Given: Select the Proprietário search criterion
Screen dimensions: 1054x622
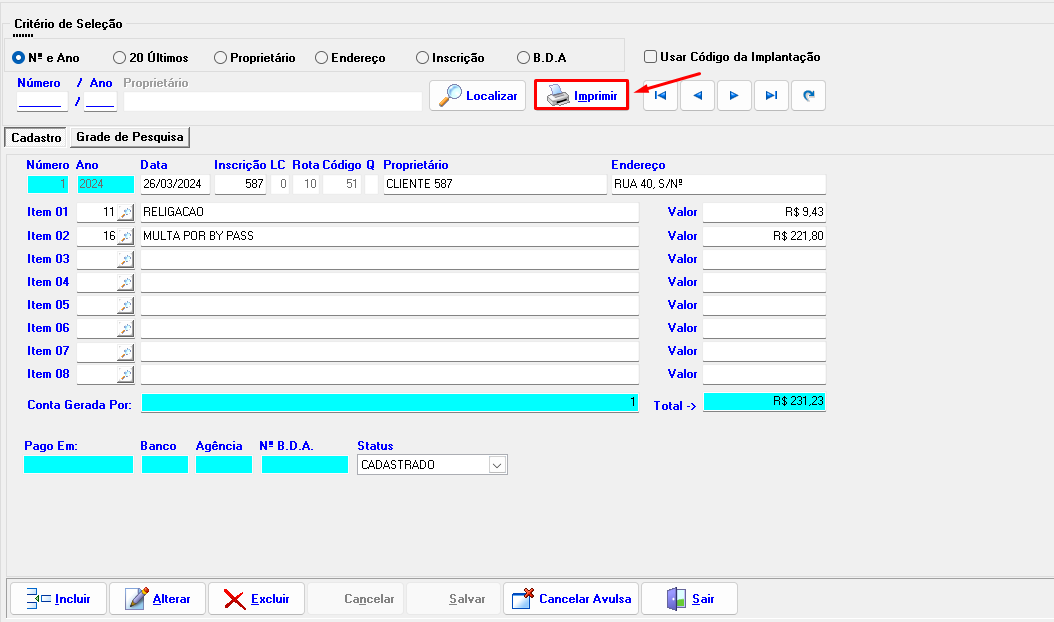Looking at the screenshot, I should (221, 58).
